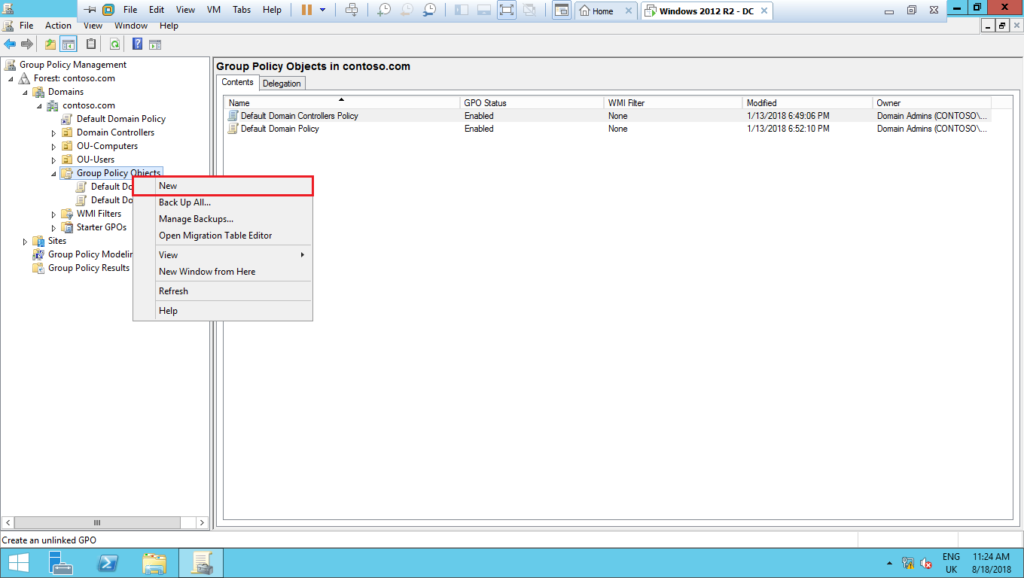
Task: Click Refresh in the context menu
Action: [x=223, y=291]
